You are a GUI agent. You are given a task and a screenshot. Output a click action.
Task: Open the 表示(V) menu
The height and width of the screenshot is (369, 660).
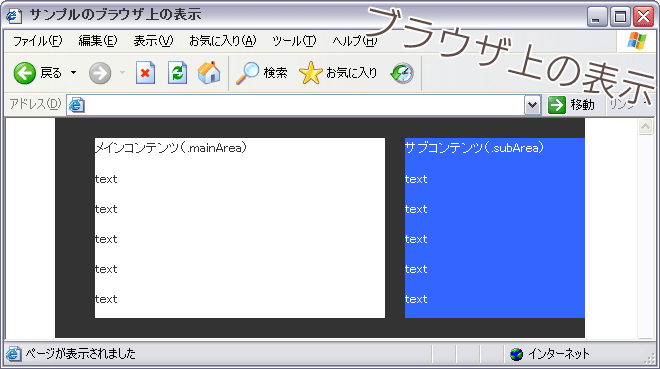153,41
